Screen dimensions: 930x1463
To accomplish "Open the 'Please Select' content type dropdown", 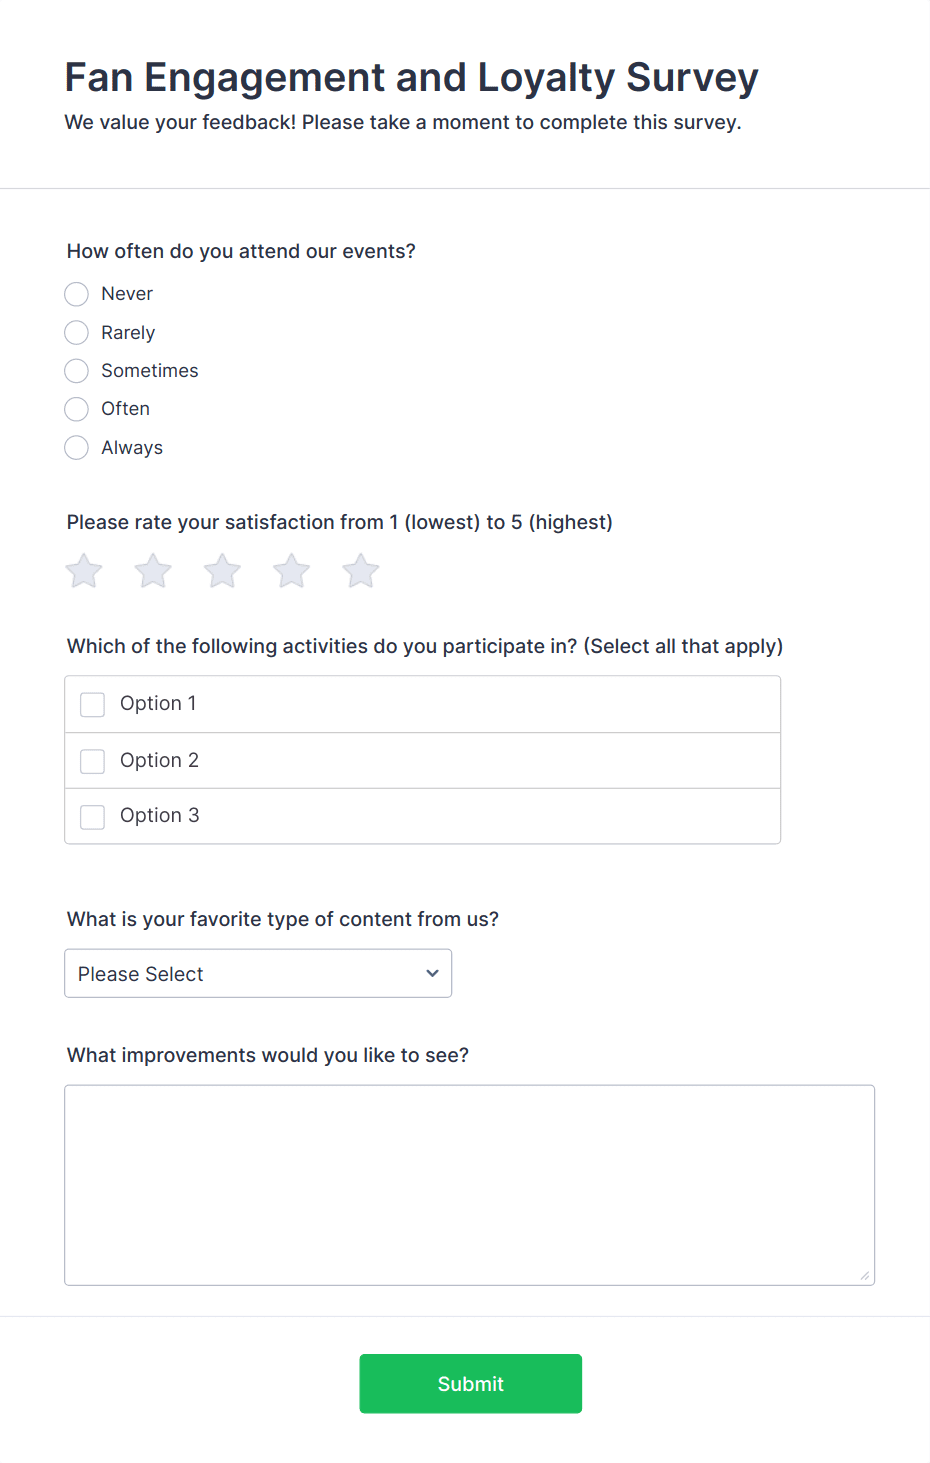I will pos(257,972).
